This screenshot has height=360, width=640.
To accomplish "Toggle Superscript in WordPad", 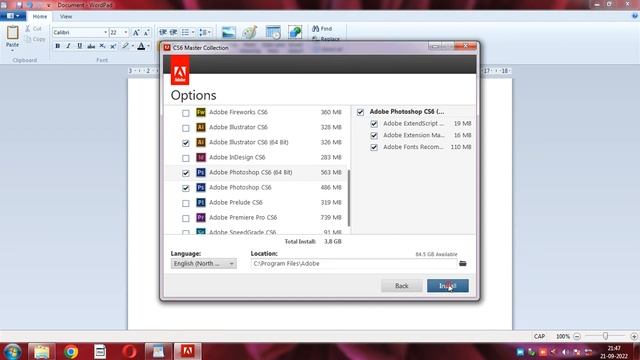I will (113, 46).
